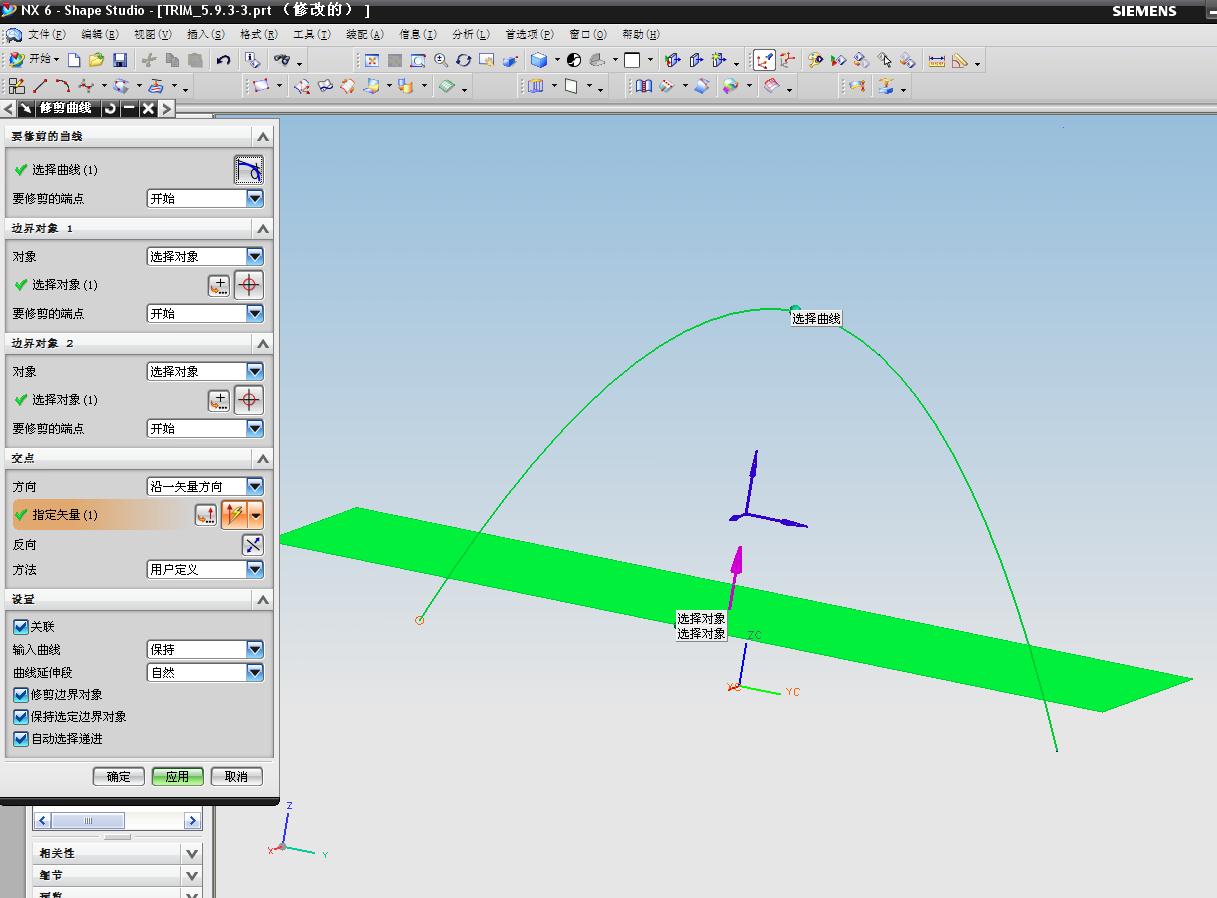Click the Studio Spline icon
Screen dimensions: 1217x898
pyautogui.click(x=86, y=87)
